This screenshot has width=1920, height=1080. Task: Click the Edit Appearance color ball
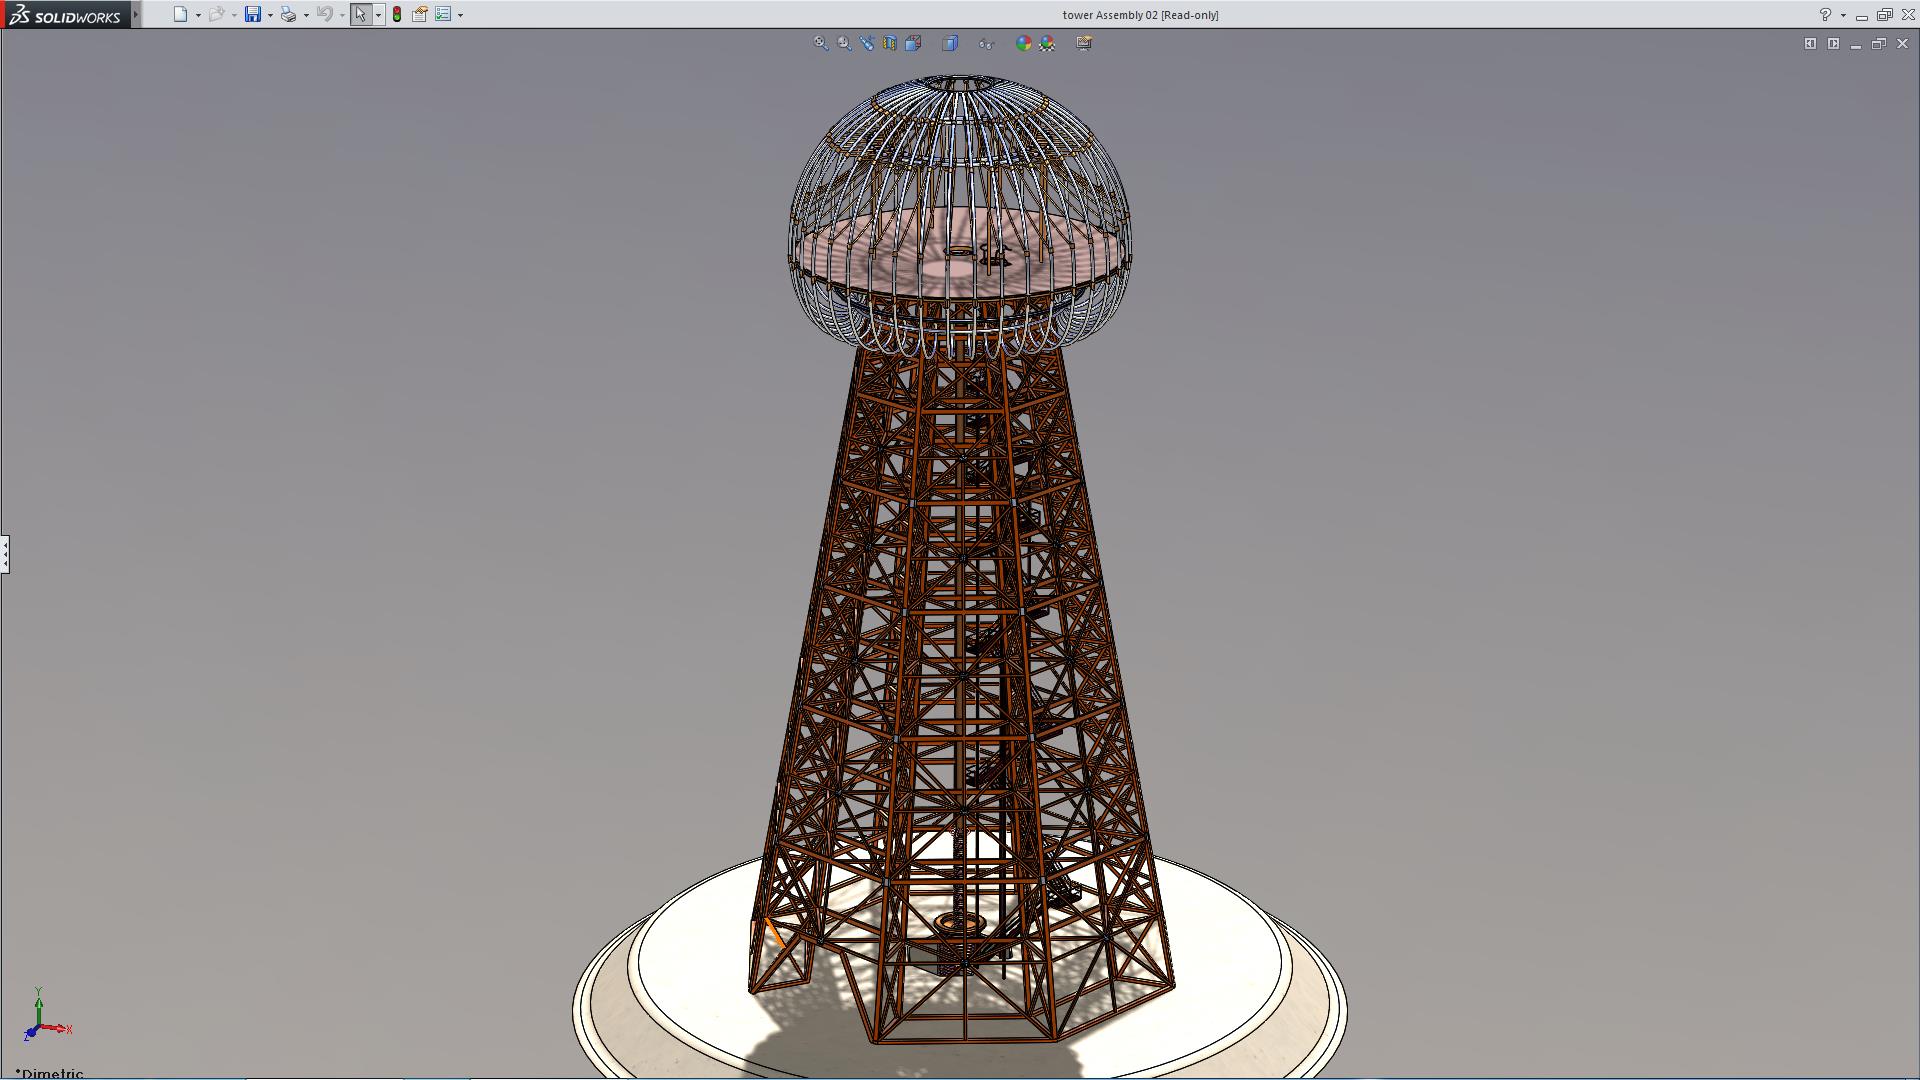(x=1023, y=43)
